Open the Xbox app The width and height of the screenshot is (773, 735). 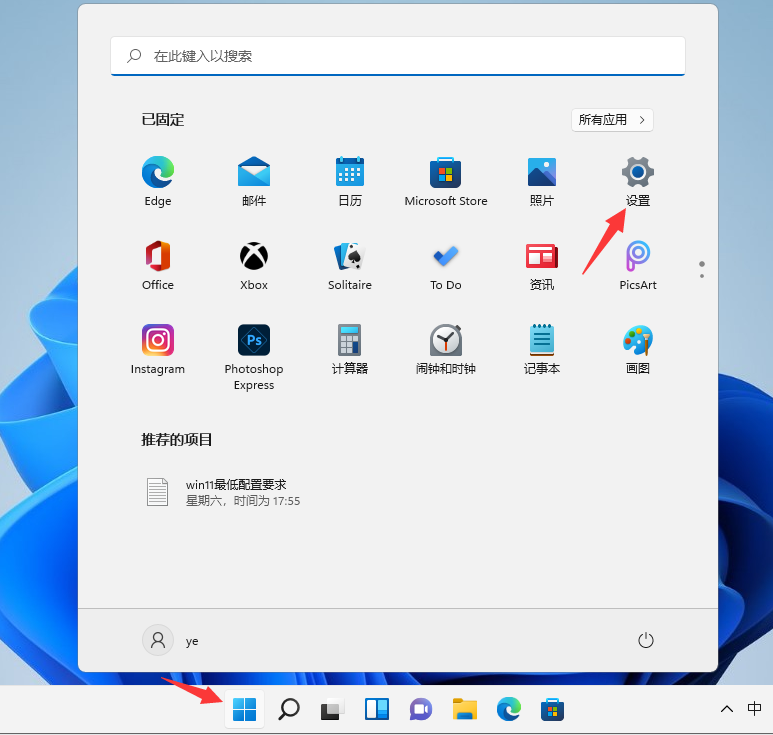(254, 265)
